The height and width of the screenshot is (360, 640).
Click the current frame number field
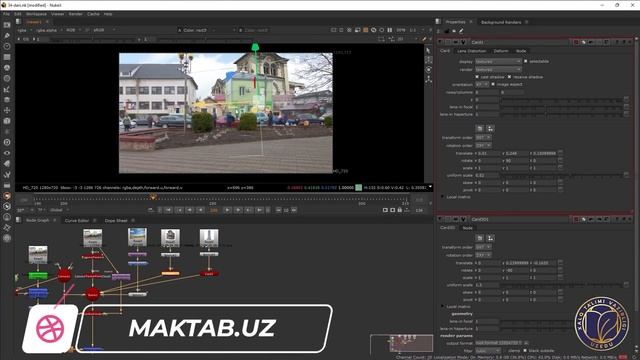[213, 210]
